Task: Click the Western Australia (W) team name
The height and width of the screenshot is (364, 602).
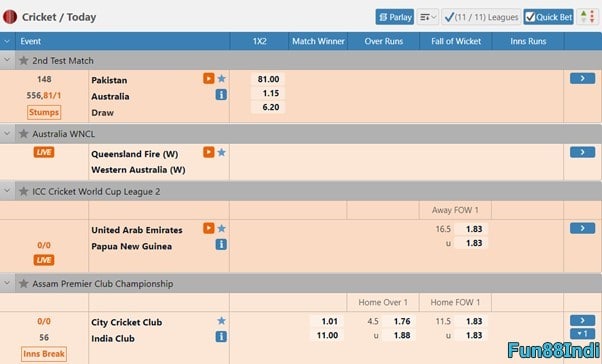Action: click(138, 170)
